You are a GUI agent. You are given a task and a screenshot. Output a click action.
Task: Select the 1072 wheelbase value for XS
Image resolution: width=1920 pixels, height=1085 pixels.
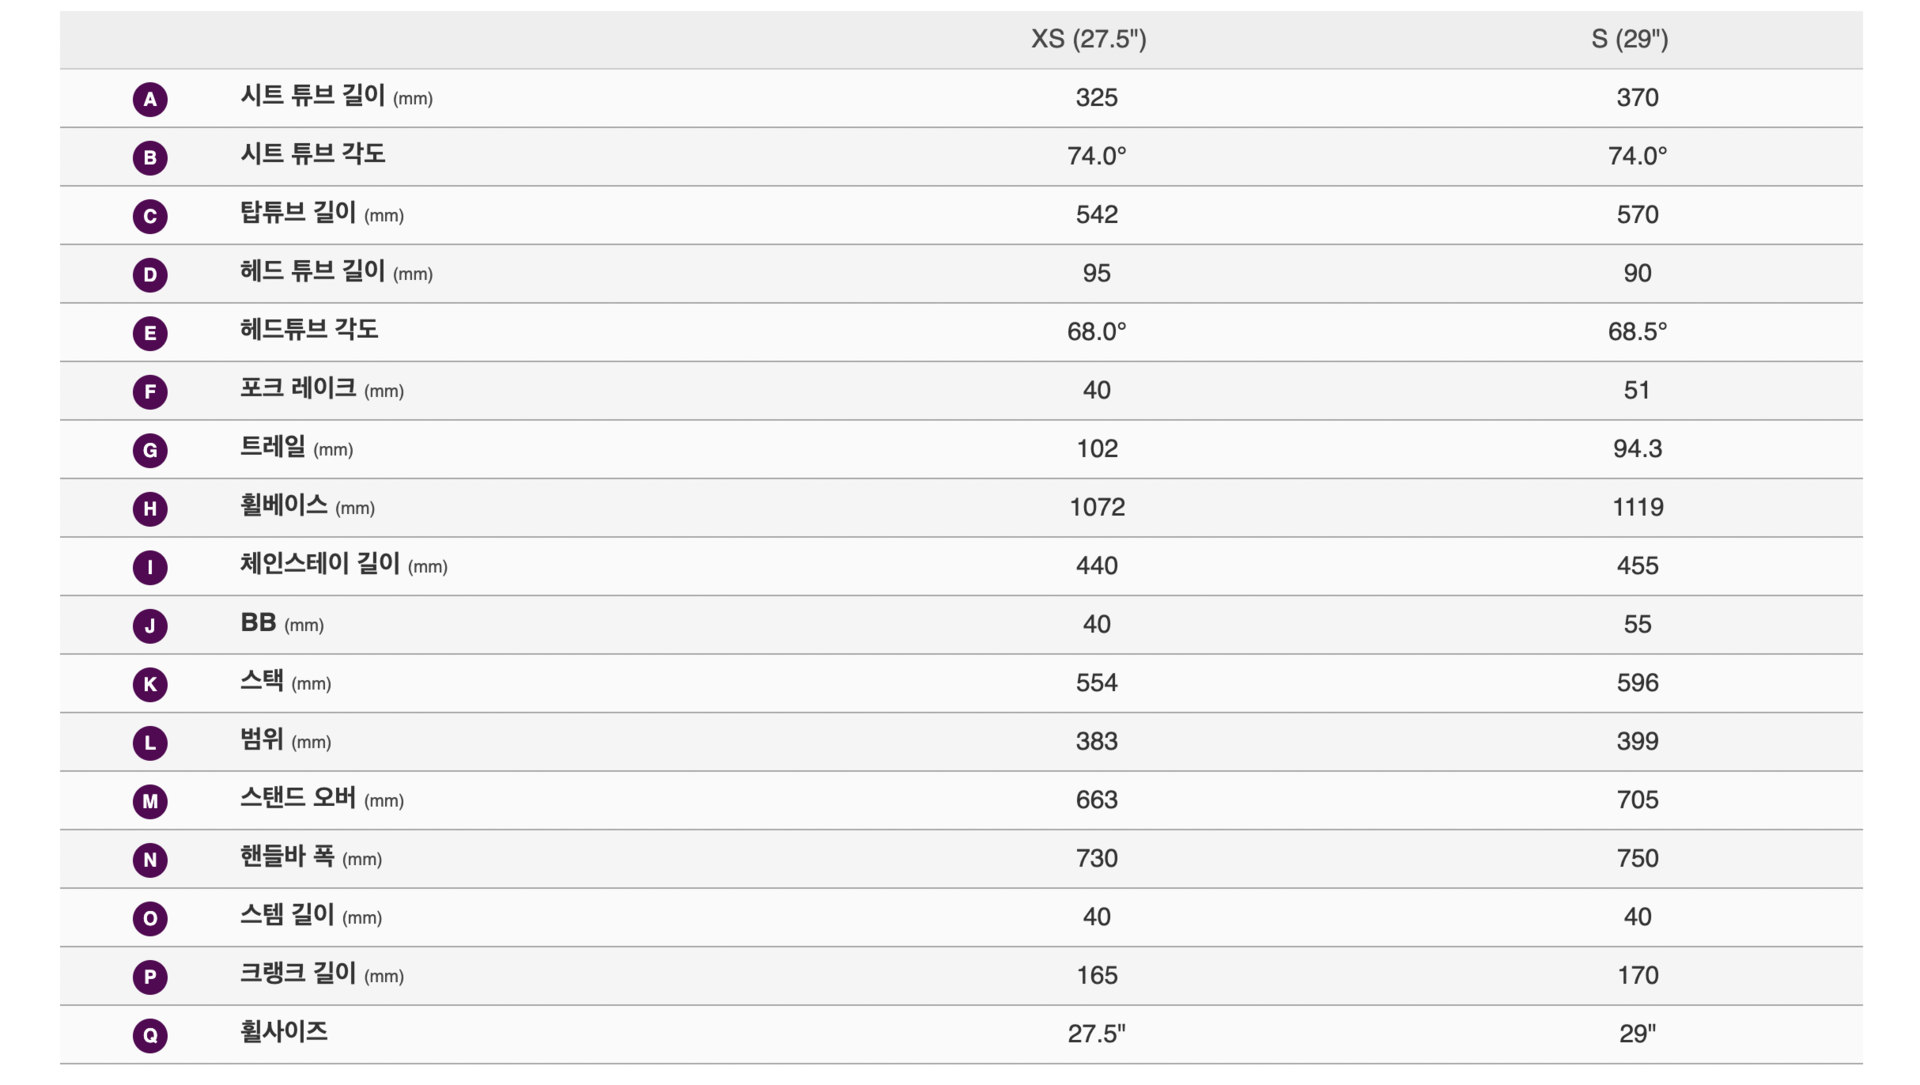click(1097, 507)
